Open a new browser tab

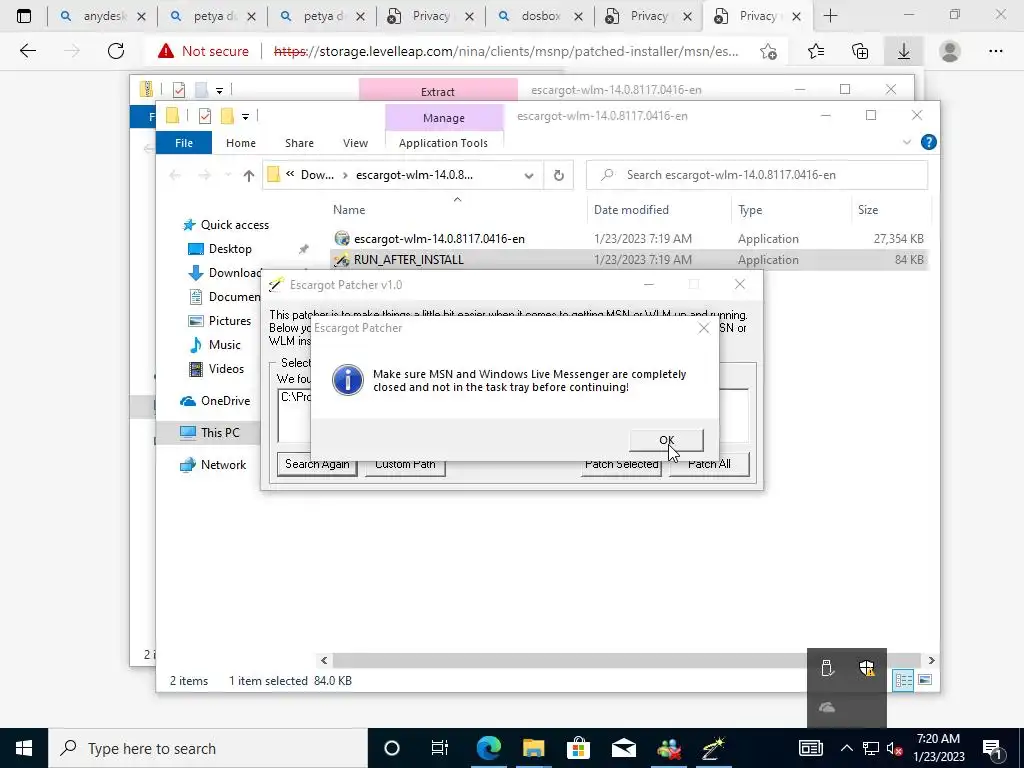830,16
